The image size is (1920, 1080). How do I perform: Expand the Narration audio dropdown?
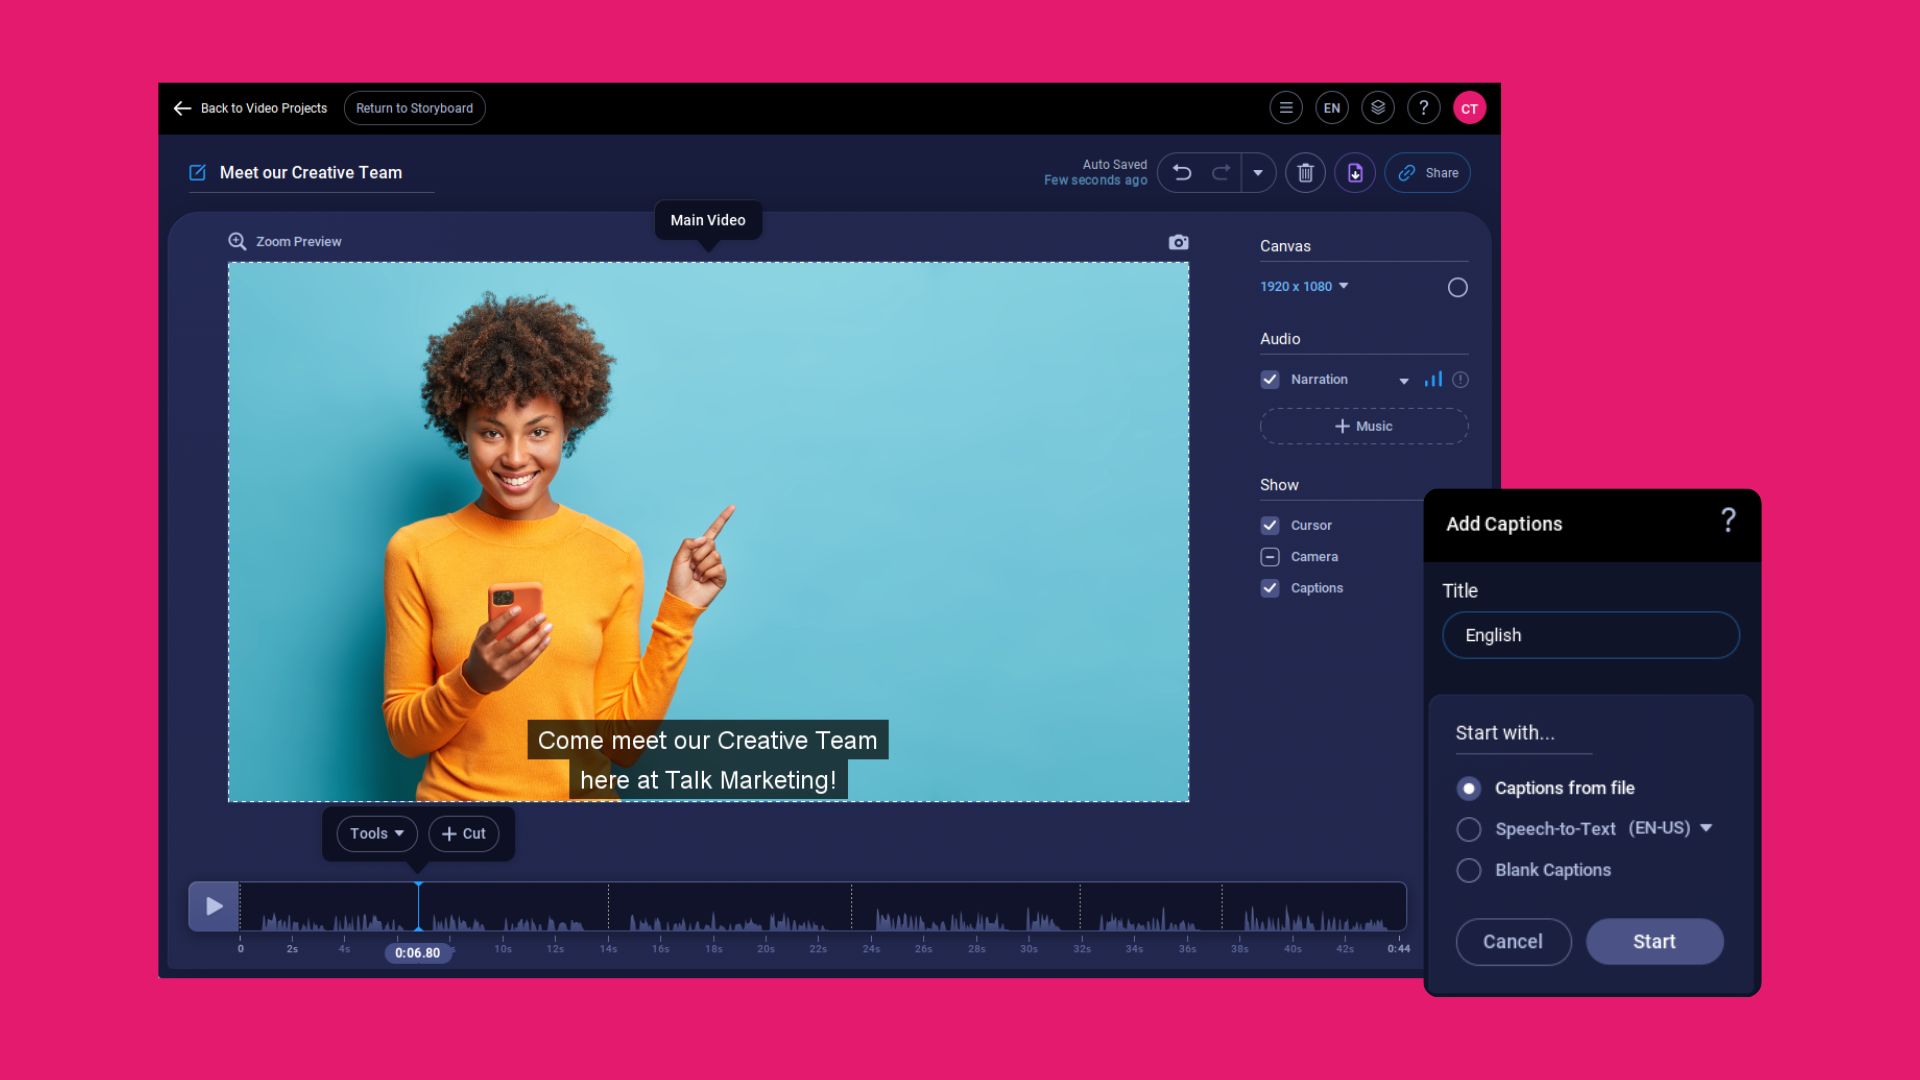(x=1404, y=380)
